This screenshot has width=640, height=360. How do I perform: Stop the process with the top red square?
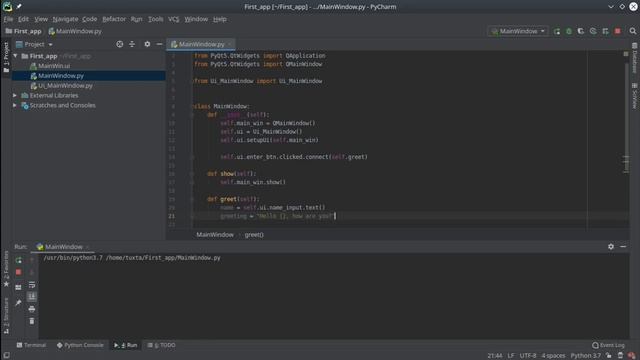(618, 31)
